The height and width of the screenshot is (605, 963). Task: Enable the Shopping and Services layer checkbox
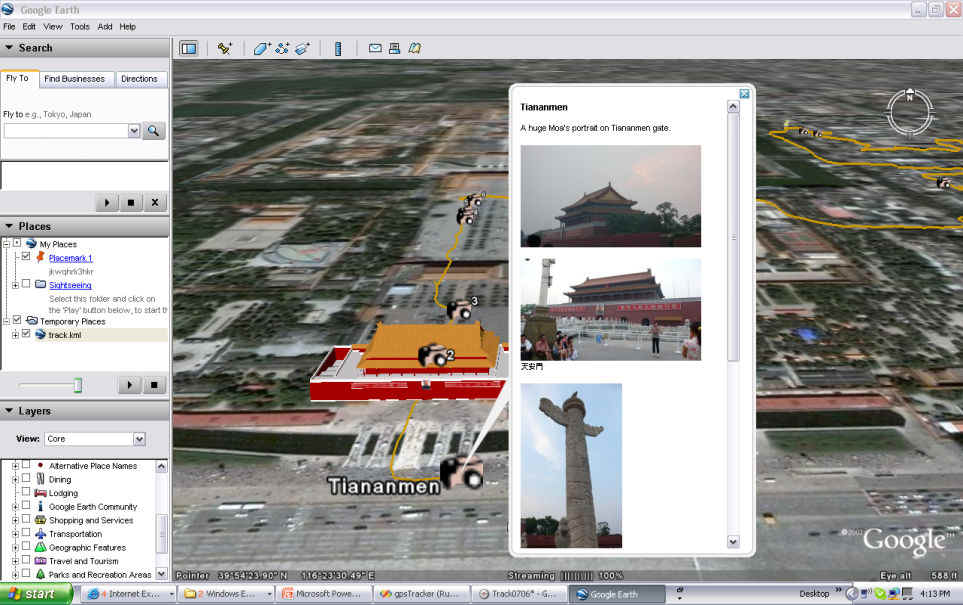26,519
